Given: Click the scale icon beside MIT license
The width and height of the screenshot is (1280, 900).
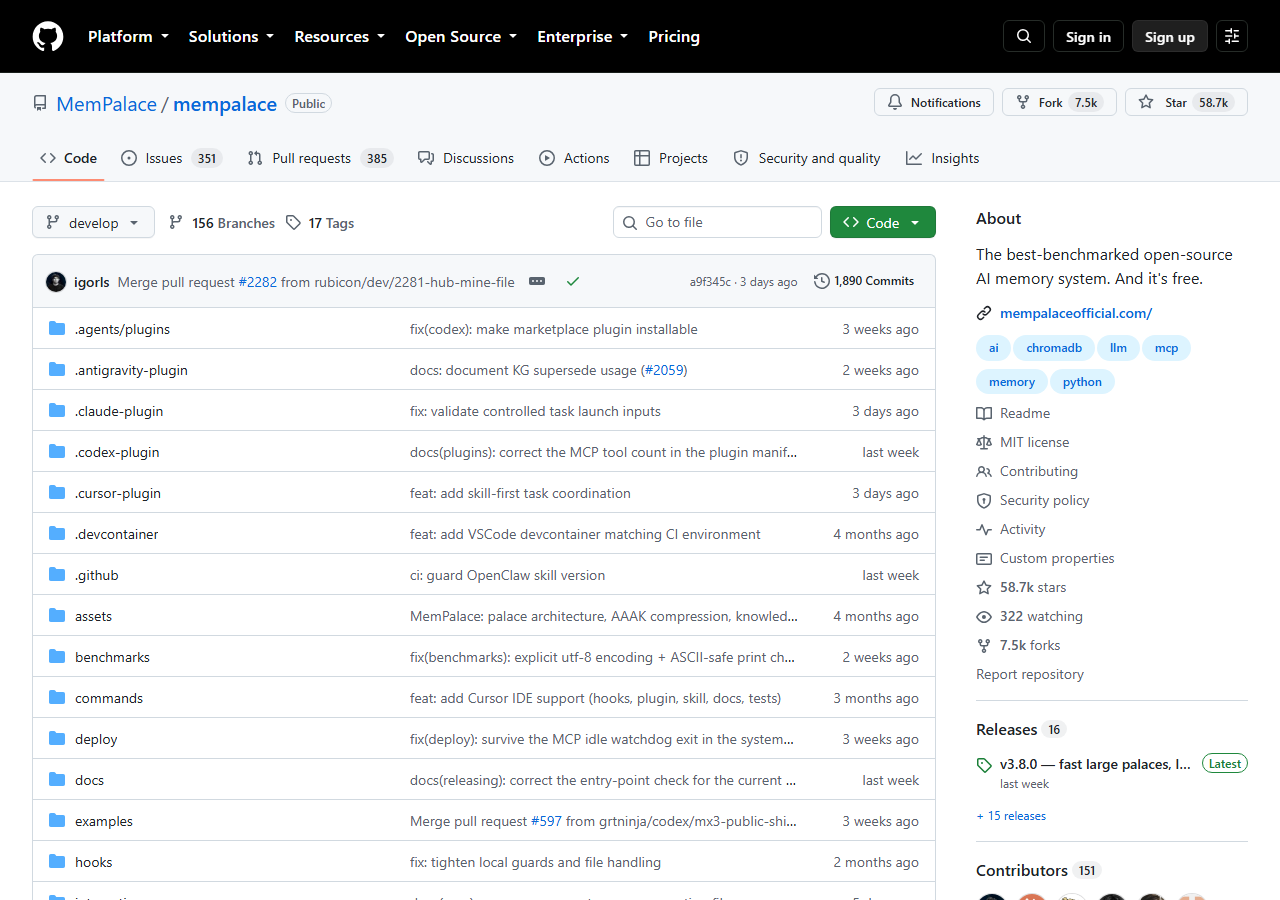Looking at the screenshot, I should click(x=984, y=442).
